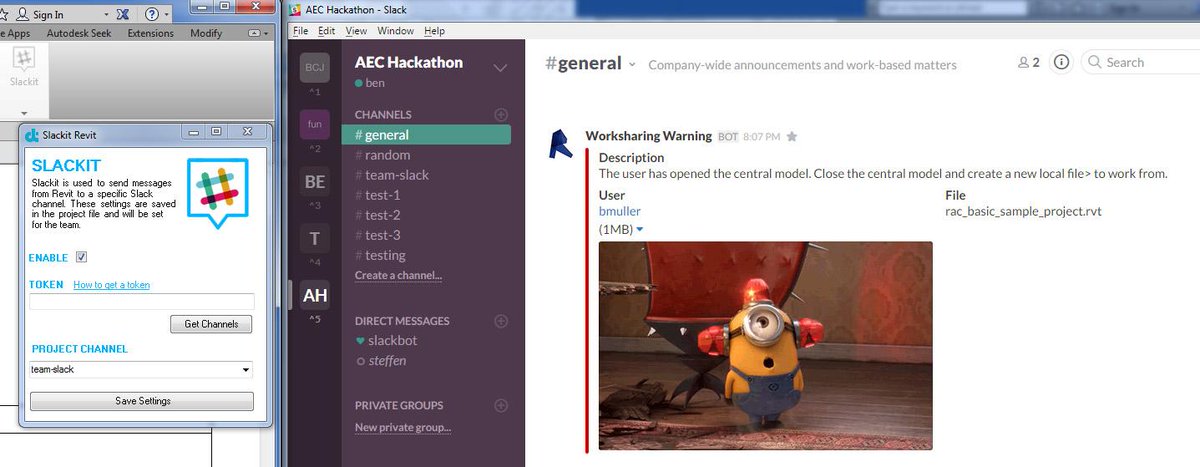Click the Autodesk Exchange X icon
1200x467 pixels.
122,14
